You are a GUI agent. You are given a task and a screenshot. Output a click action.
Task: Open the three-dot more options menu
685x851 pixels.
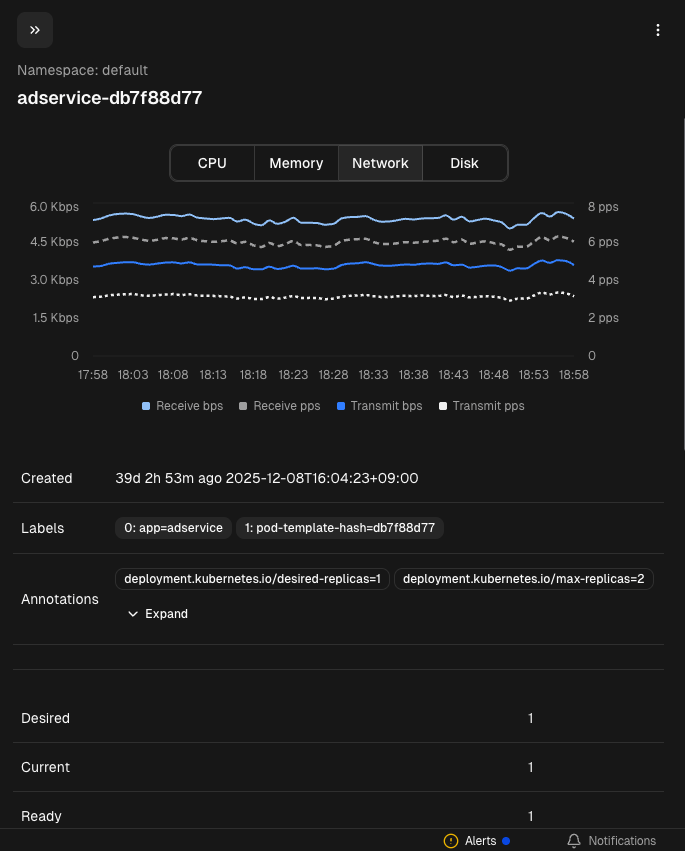click(657, 30)
